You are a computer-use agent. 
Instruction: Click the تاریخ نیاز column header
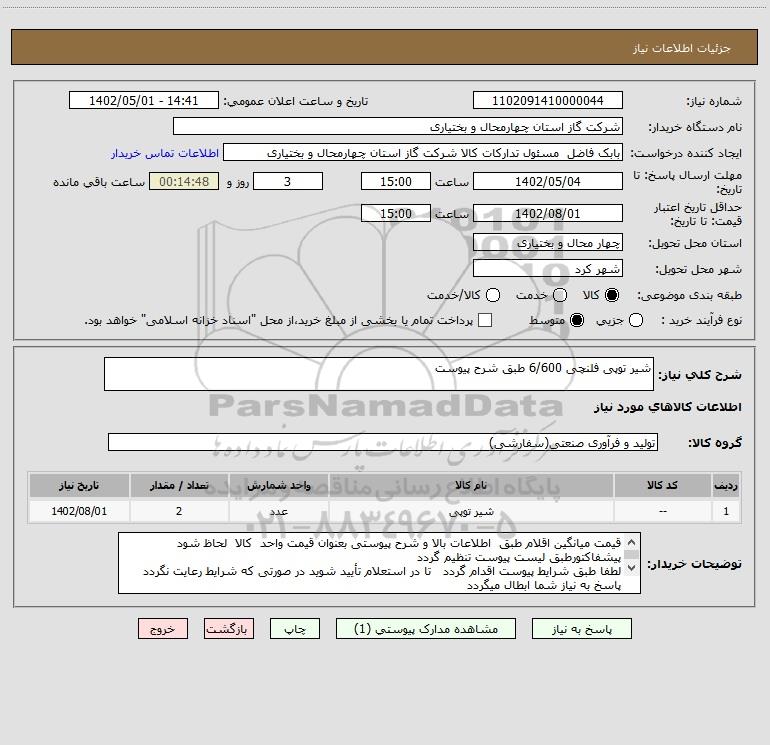click(x=79, y=485)
